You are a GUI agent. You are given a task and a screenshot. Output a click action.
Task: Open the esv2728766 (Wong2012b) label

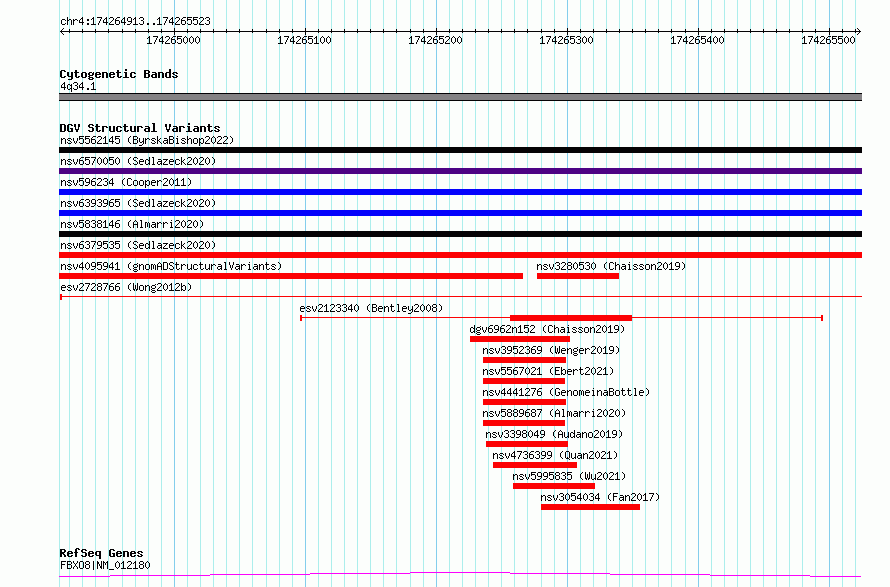pyautogui.click(x=126, y=287)
